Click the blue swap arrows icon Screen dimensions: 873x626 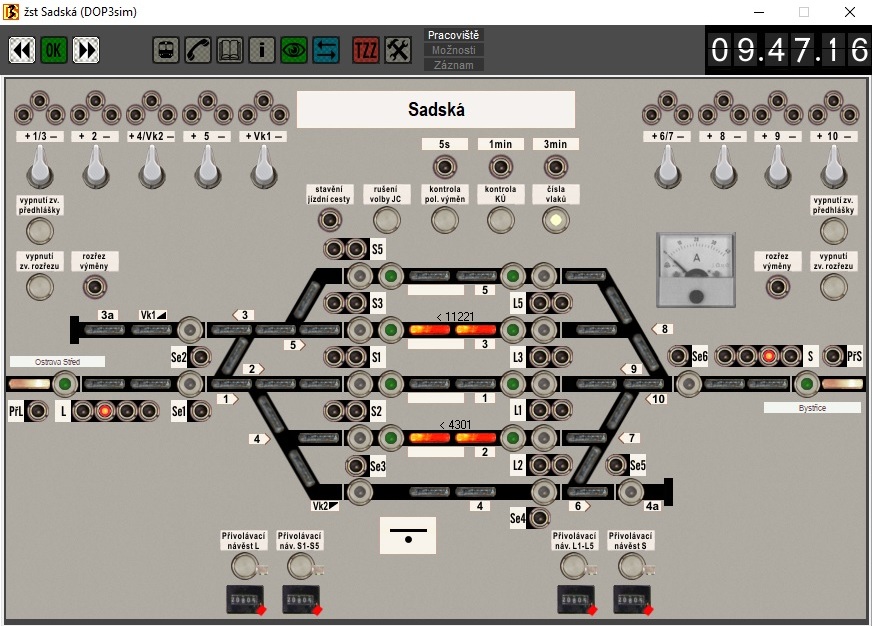[326, 50]
